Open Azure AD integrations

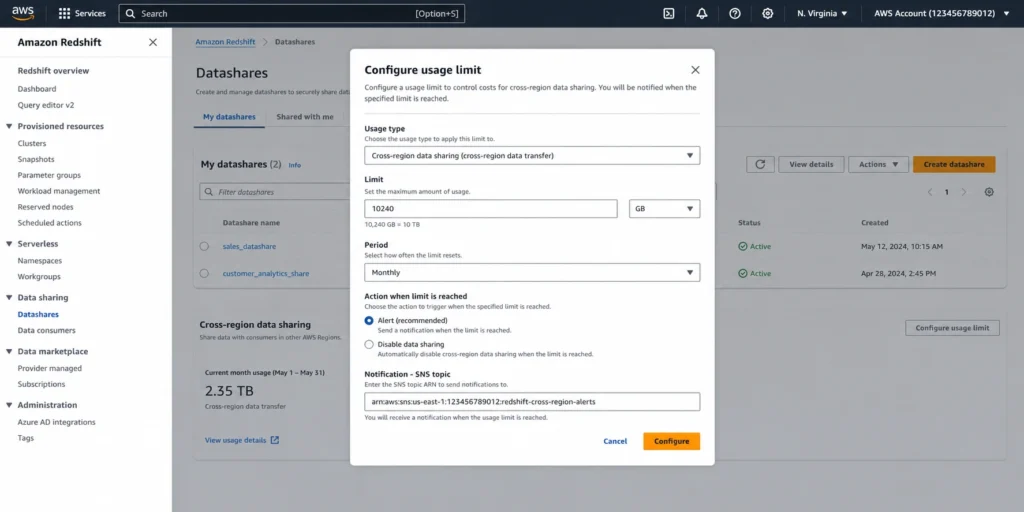click(57, 423)
